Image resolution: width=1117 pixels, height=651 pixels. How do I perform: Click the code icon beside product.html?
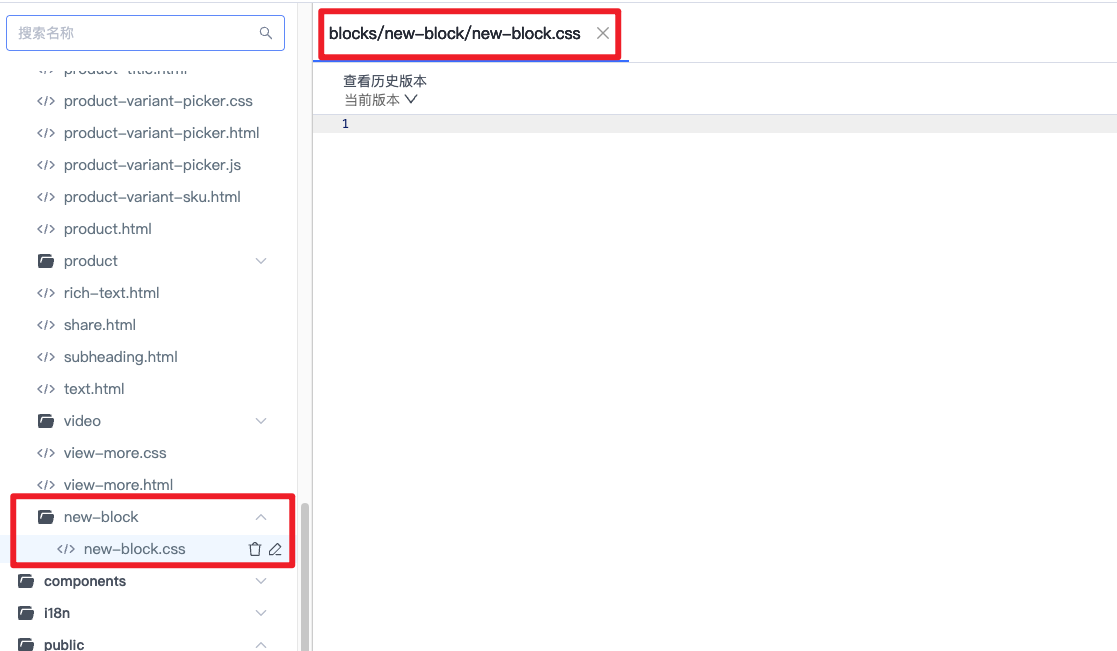(x=45, y=229)
